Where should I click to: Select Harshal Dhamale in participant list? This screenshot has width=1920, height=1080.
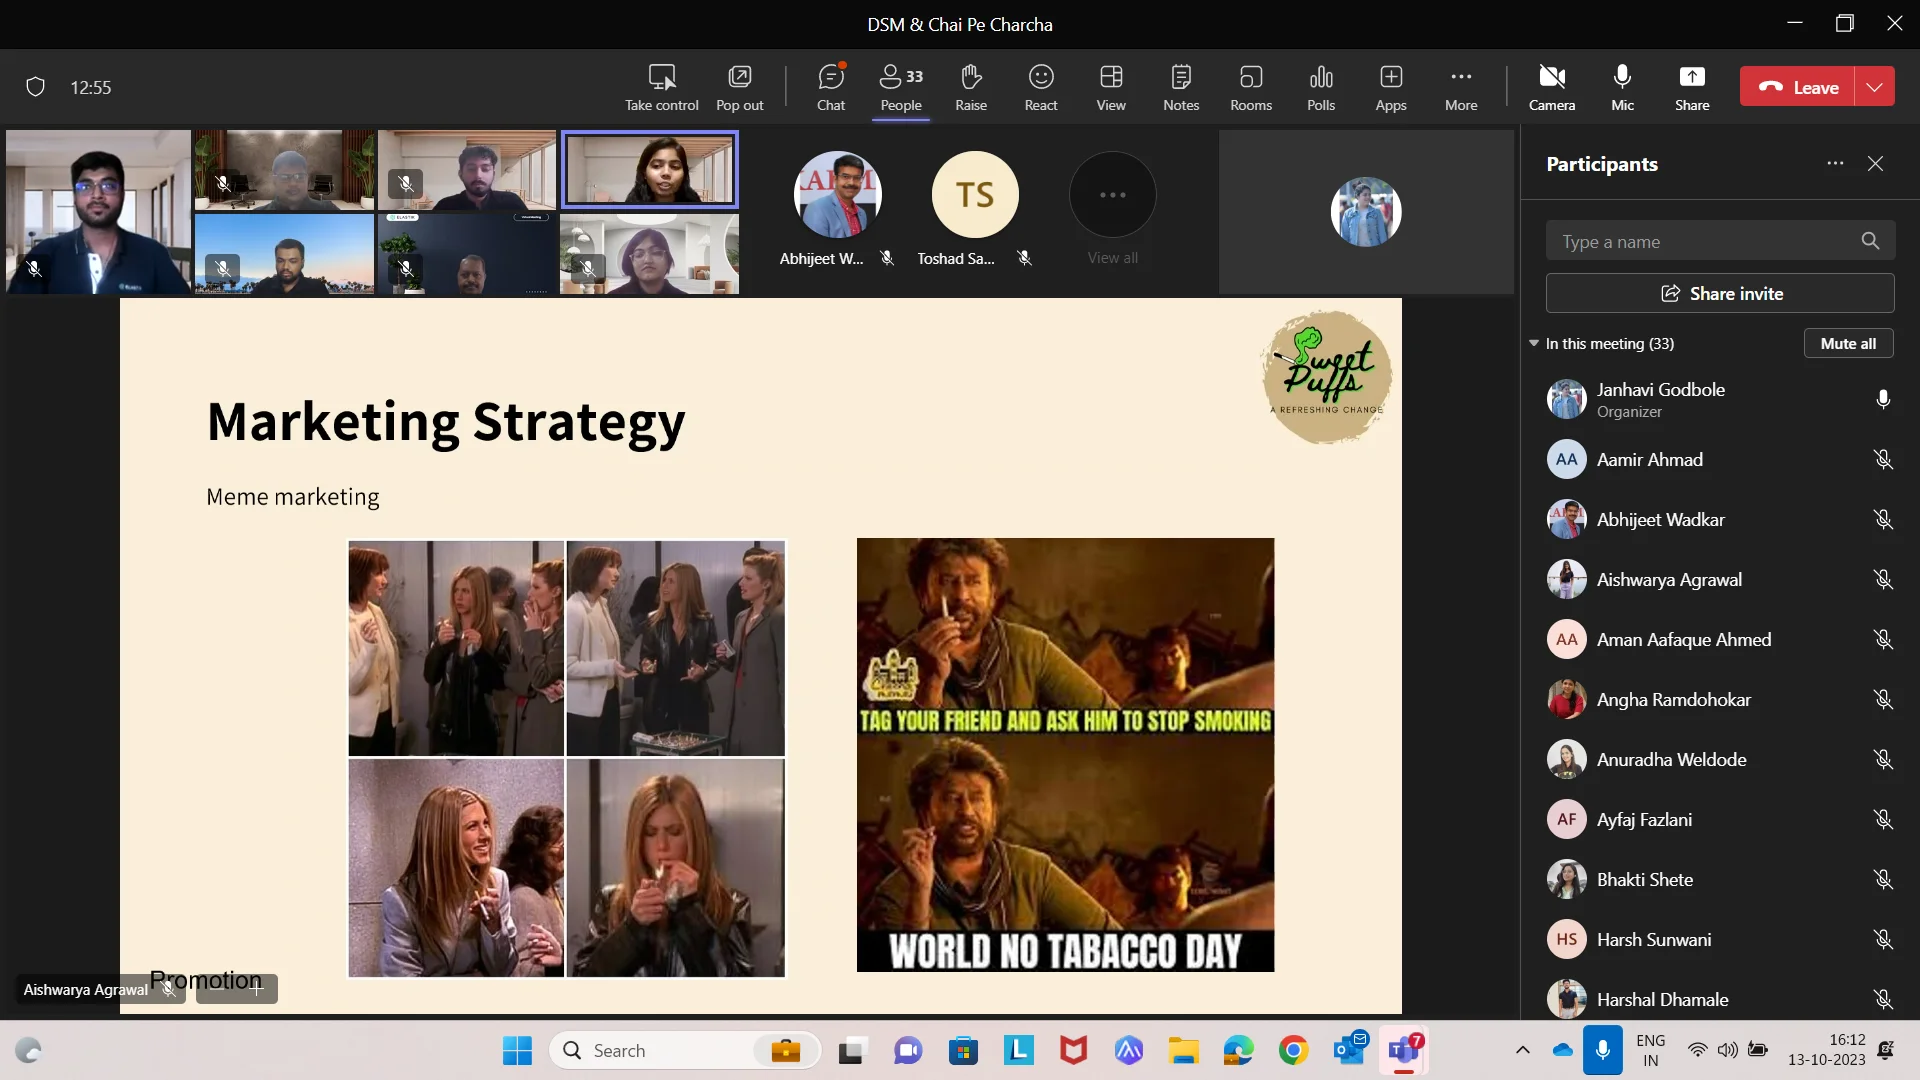pos(1720,999)
